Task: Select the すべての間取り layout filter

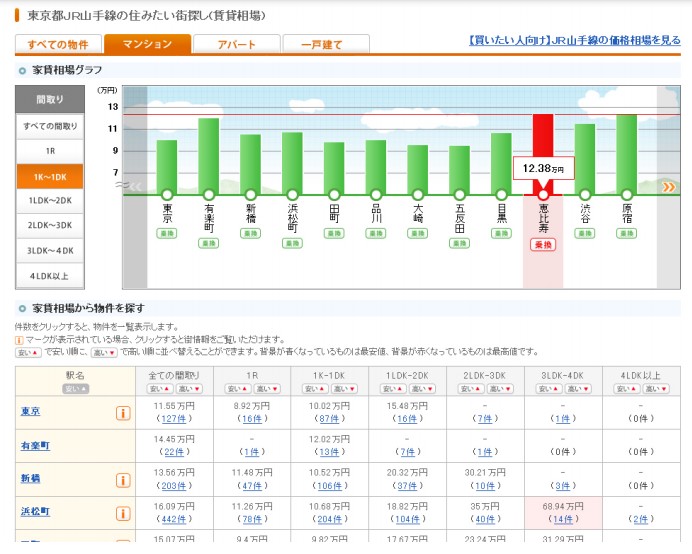Action: click(x=50, y=126)
